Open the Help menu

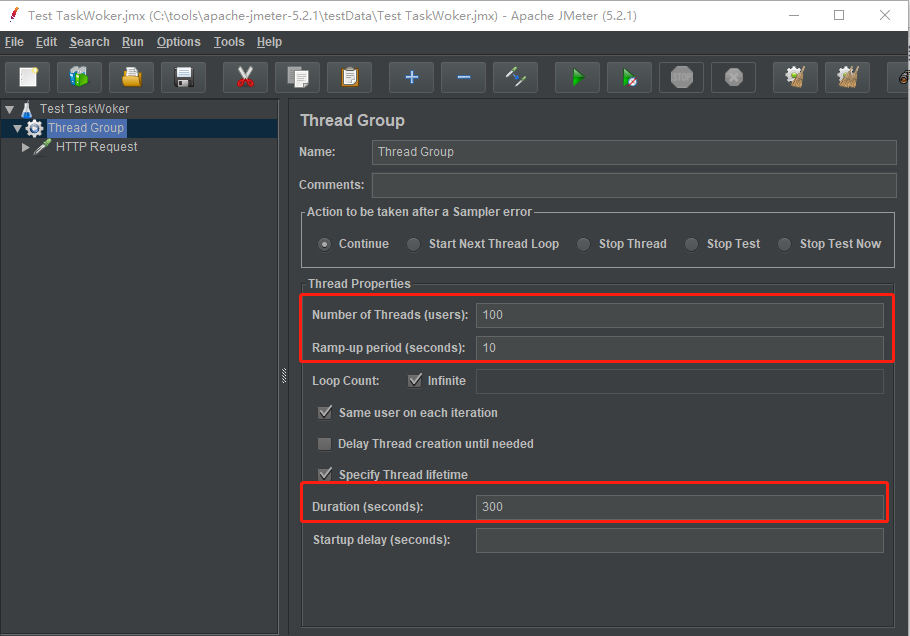tap(269, 42)
